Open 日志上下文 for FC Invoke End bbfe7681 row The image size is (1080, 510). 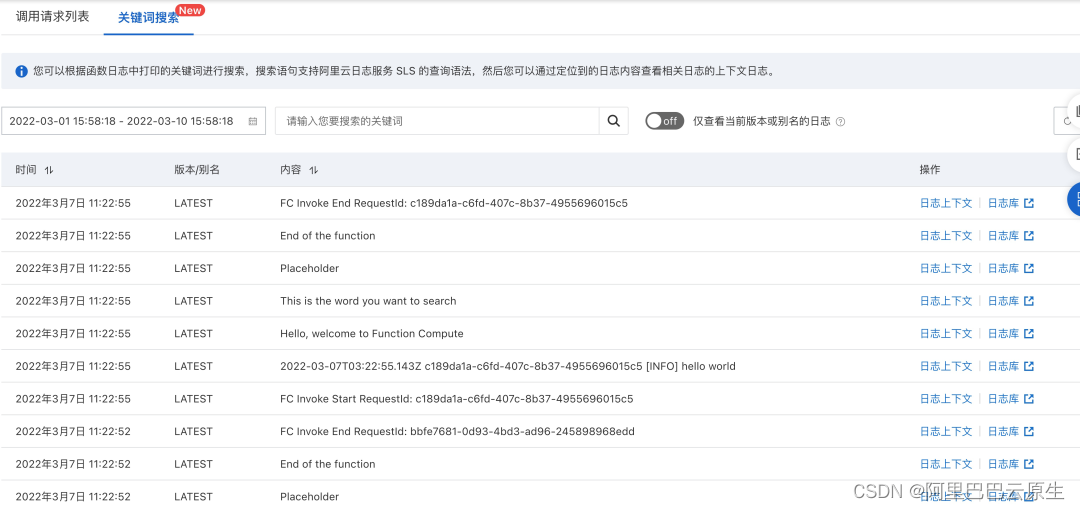coord(946,431)
